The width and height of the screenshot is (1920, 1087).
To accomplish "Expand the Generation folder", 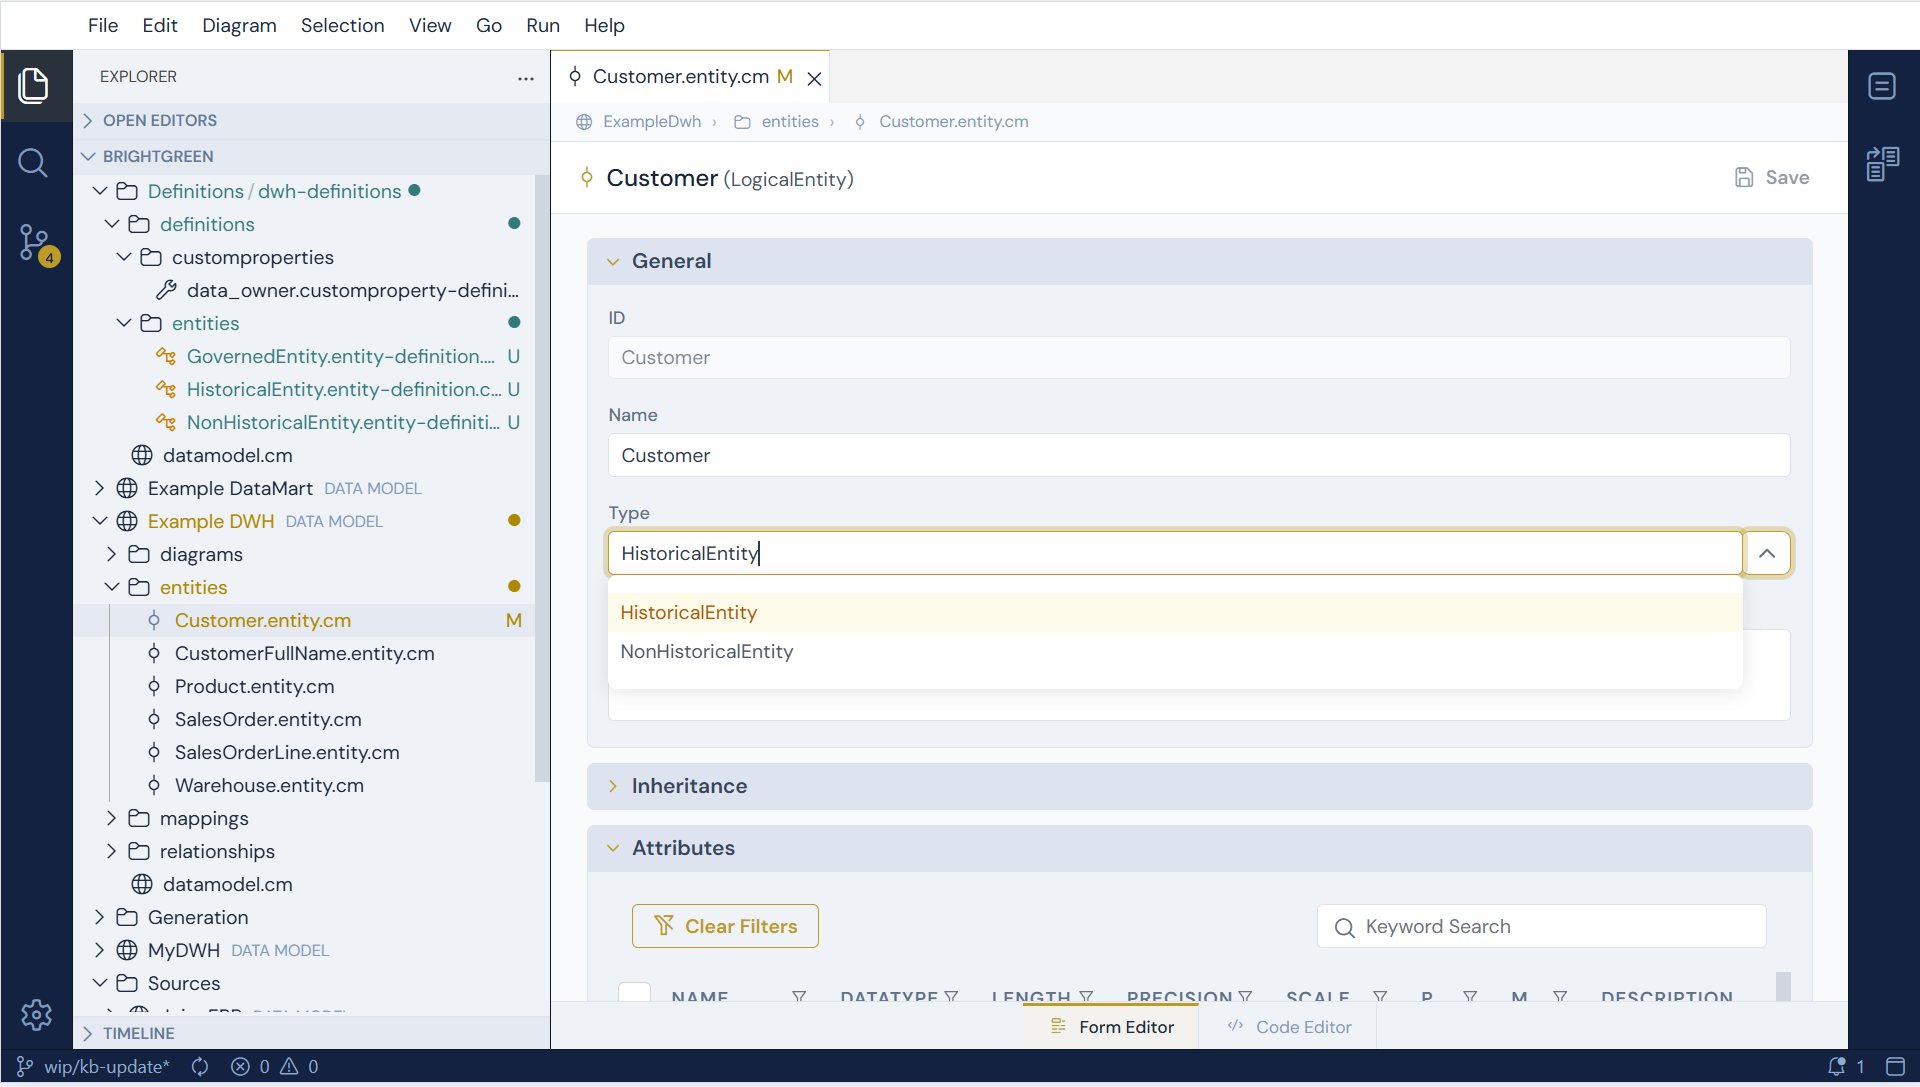I will (99, 918).
